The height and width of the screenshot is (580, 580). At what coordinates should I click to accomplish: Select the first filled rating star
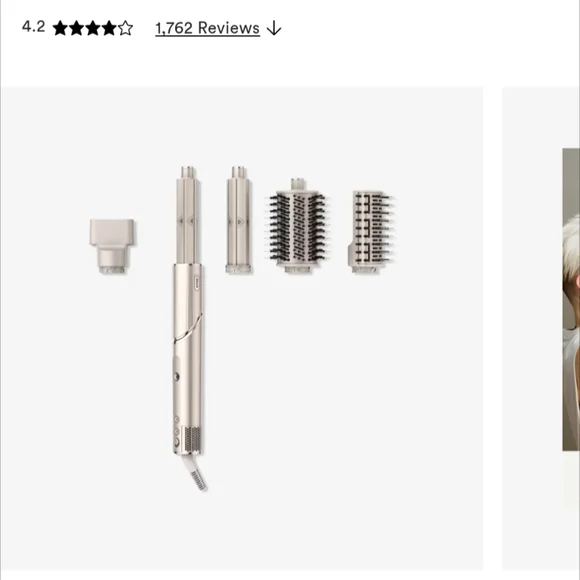coord(60,28)
